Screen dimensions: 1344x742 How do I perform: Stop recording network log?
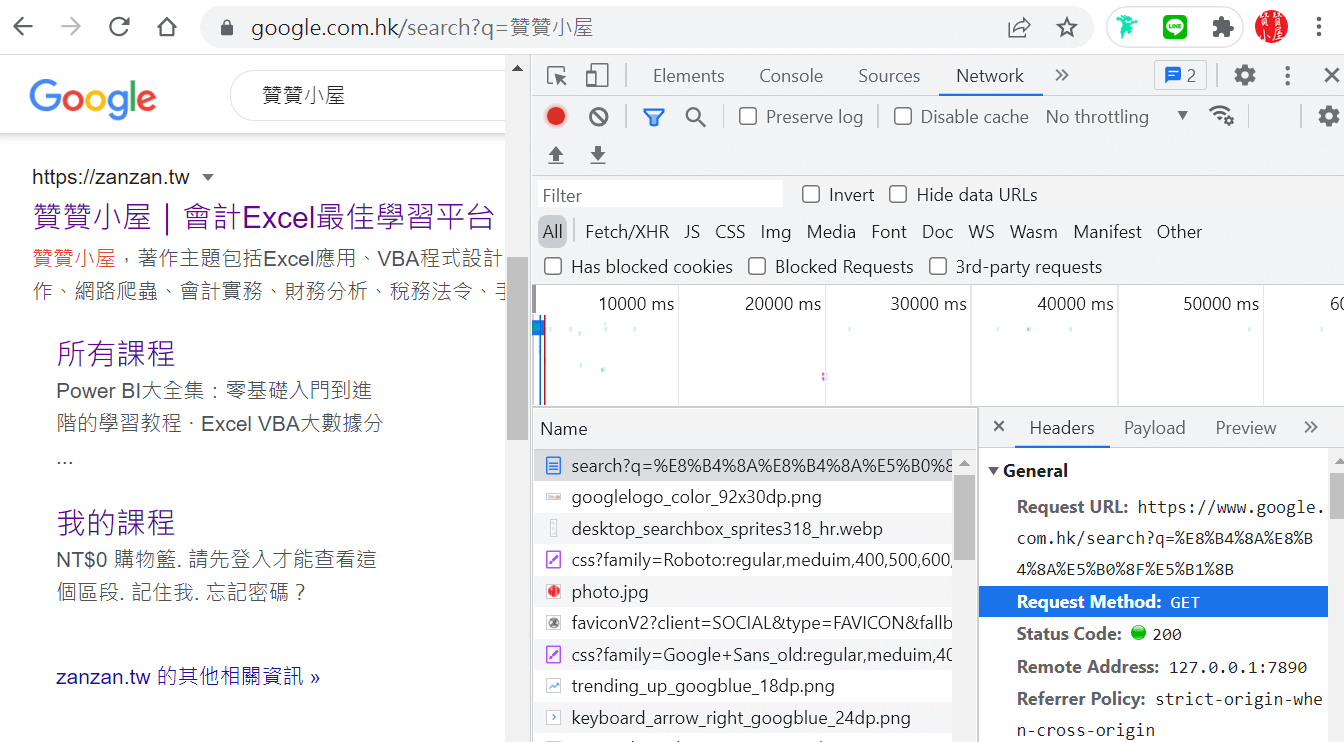pos(556,117)
